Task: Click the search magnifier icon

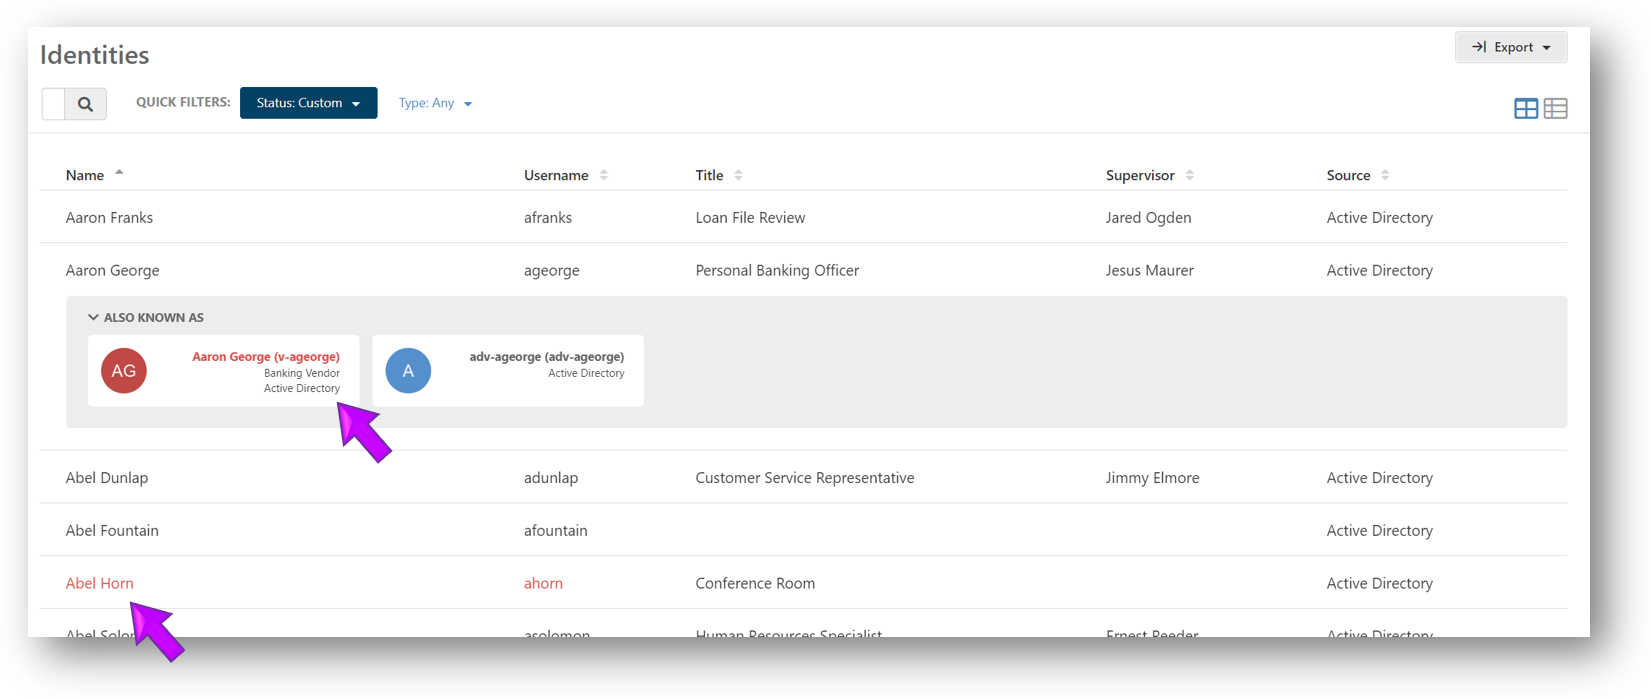Action: [x=86, y=104]
